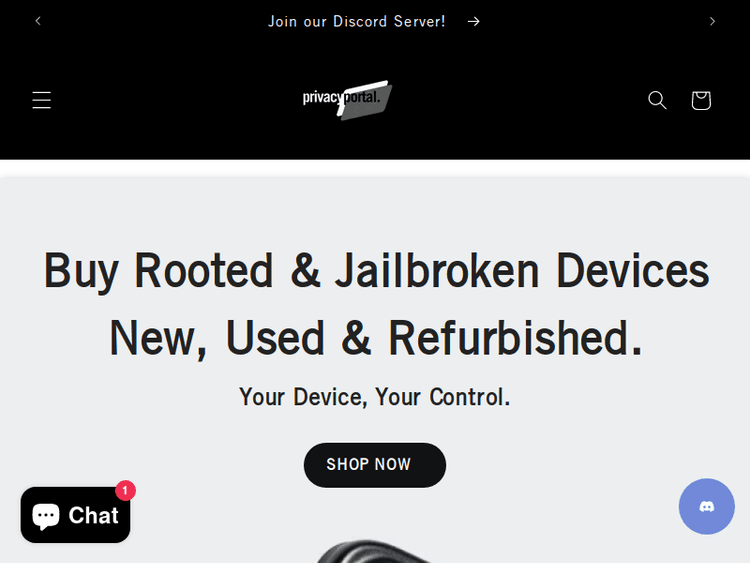Click the "Buy Rooted & Jailbroken Devices" headline
The height and width of the screenshot is (563, 750).
point(376,271)
